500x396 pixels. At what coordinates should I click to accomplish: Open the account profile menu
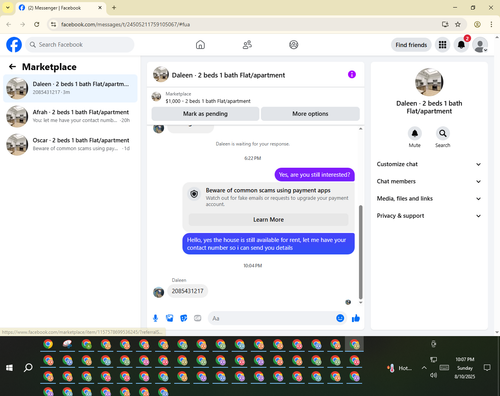coord(480,45)
